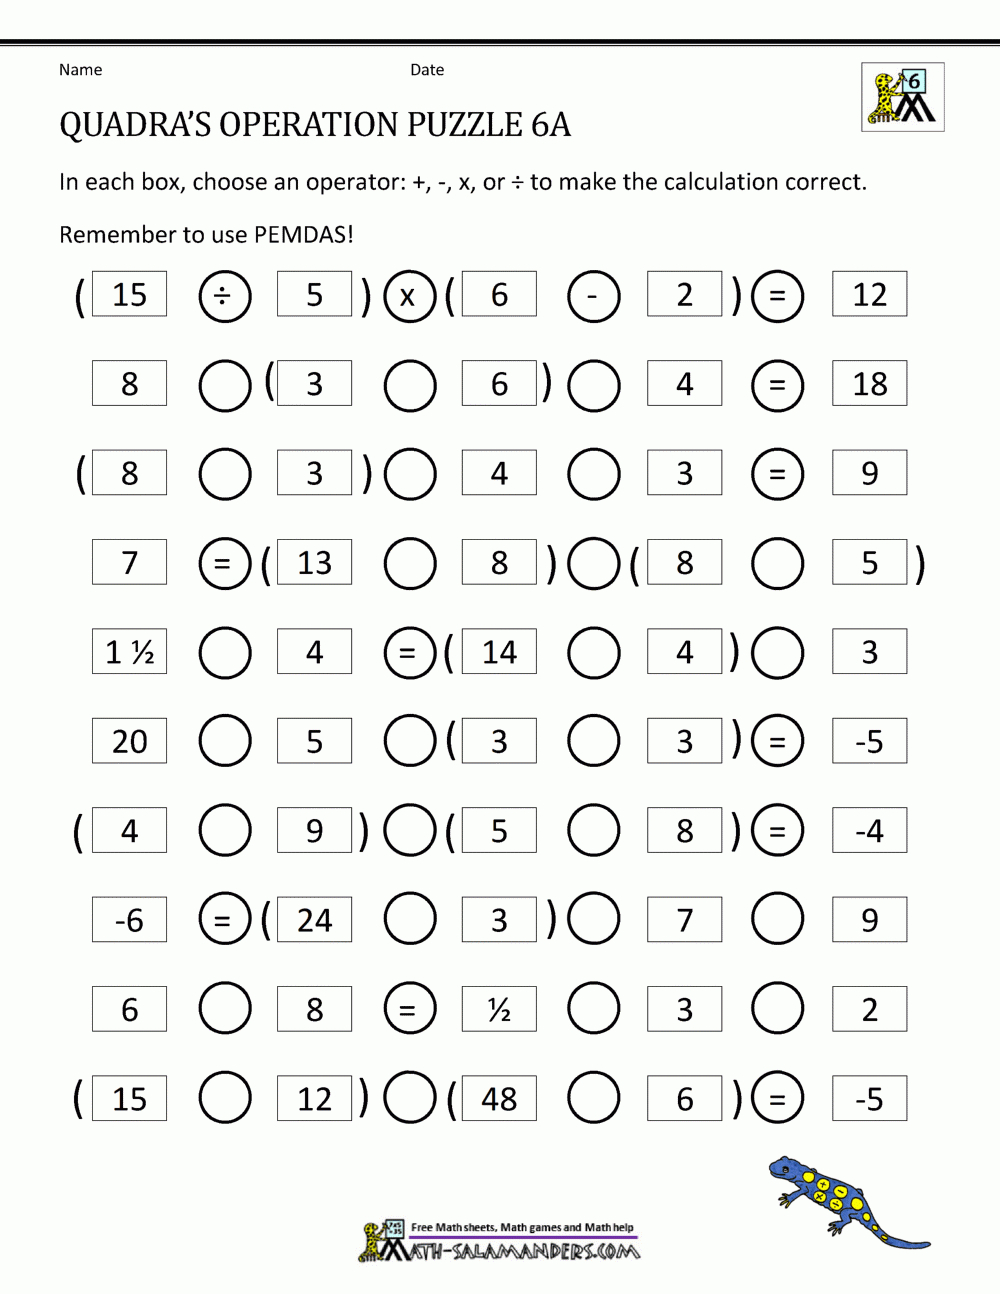
Task: Click the minus operator circle
Action: [x=594, y=296]
